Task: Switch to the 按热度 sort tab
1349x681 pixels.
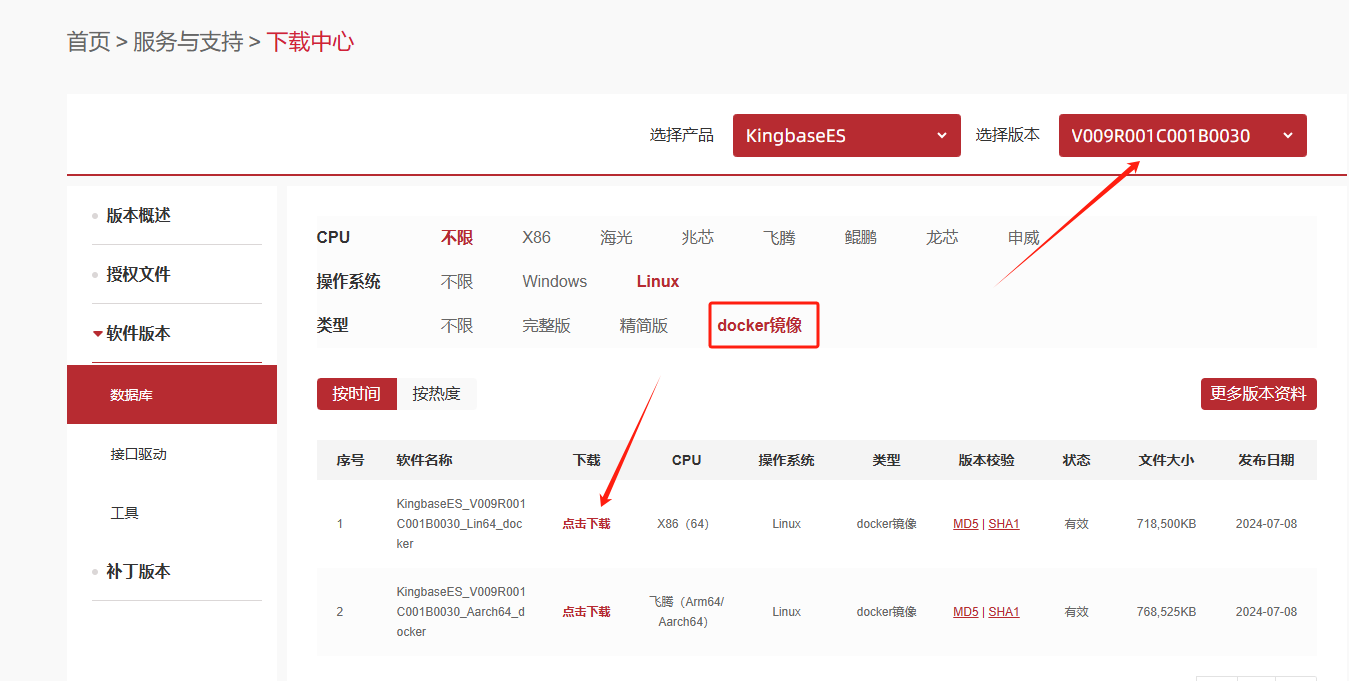Action: (x=436, y=394)
